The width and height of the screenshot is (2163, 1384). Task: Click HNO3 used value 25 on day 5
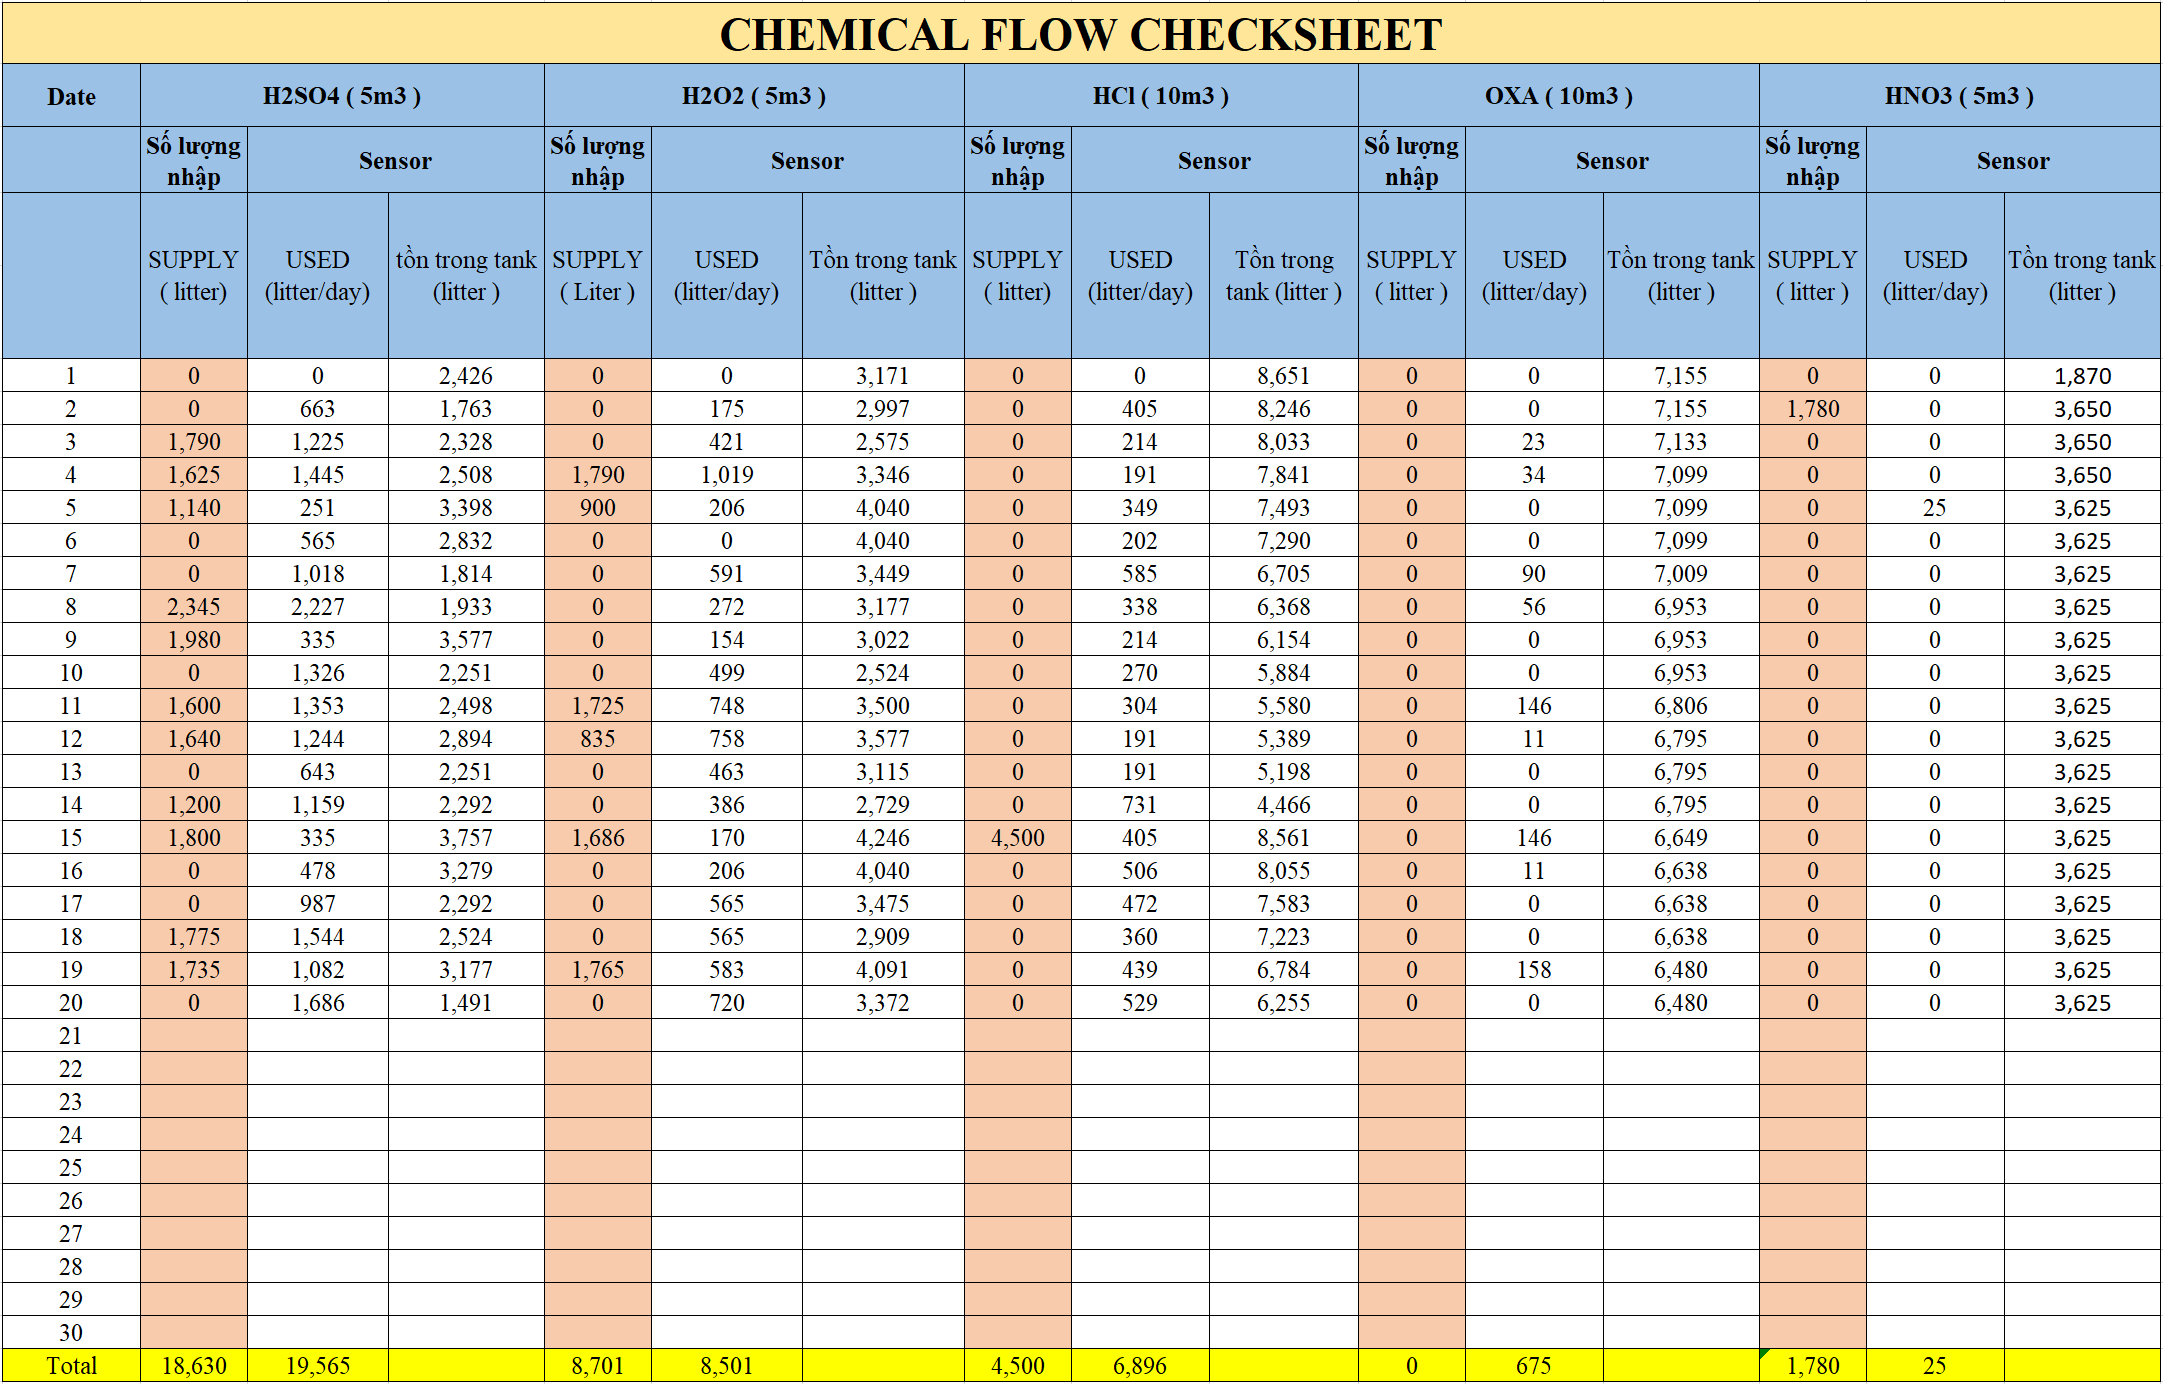(1935, 508)
